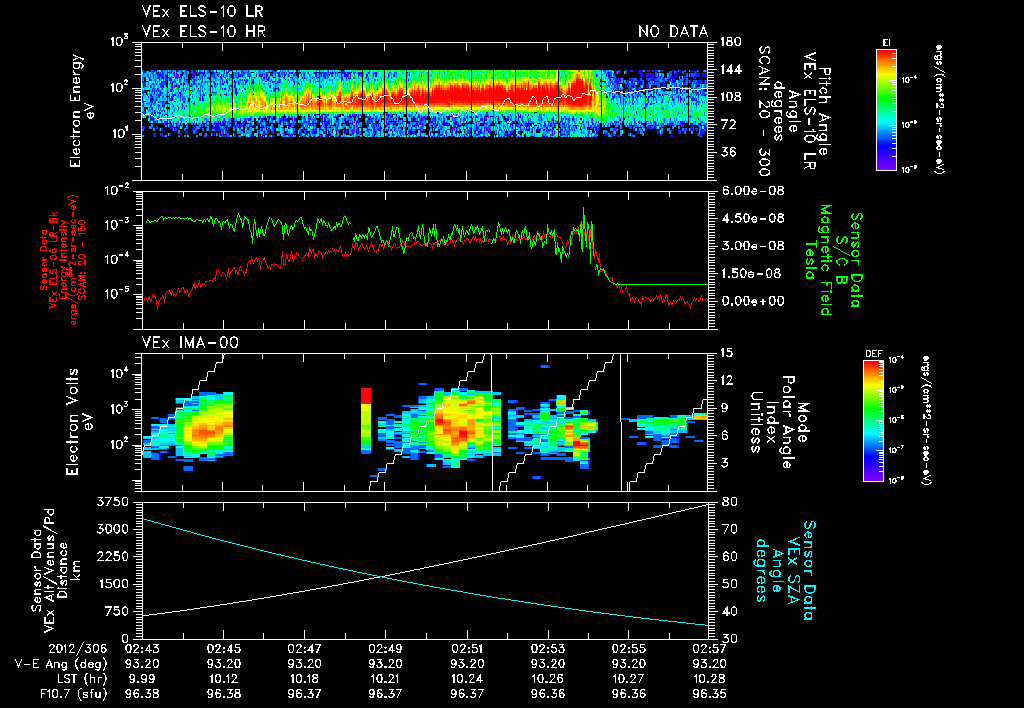Click the 3000 altitude tick label

pos(112,529)
